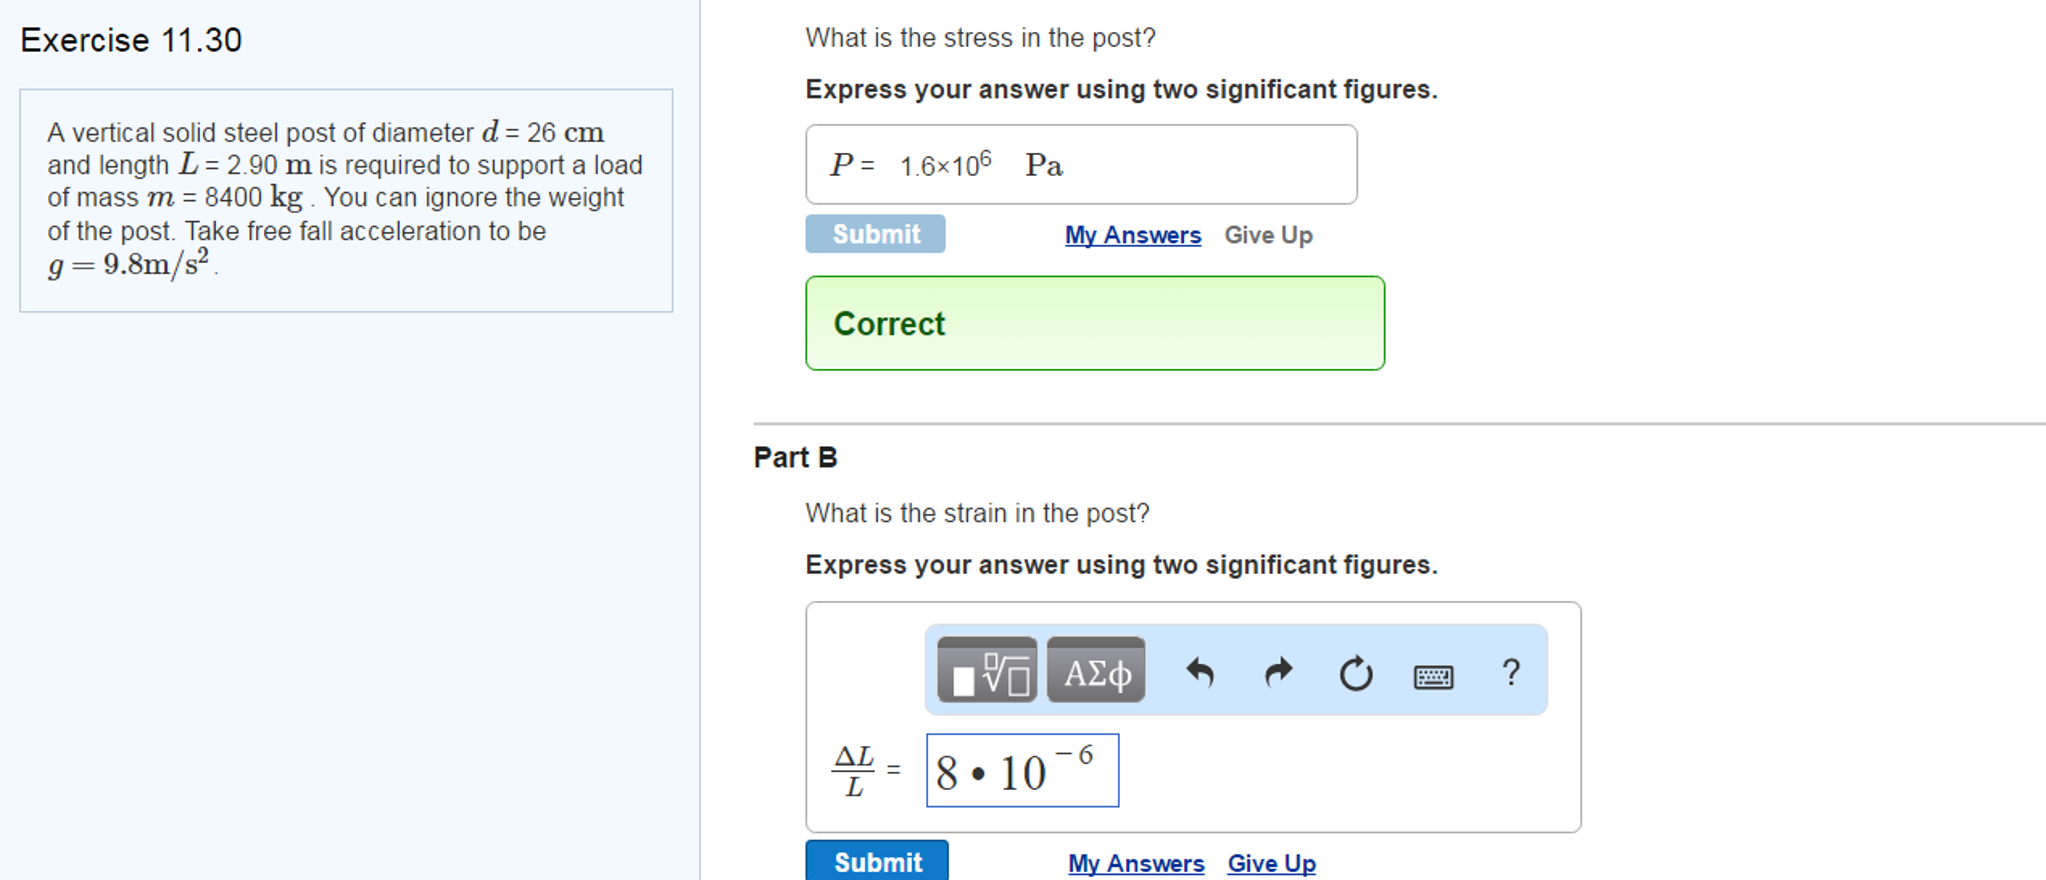
Task: Click the Exercise 11.30 heading
Action: [131, 40]
